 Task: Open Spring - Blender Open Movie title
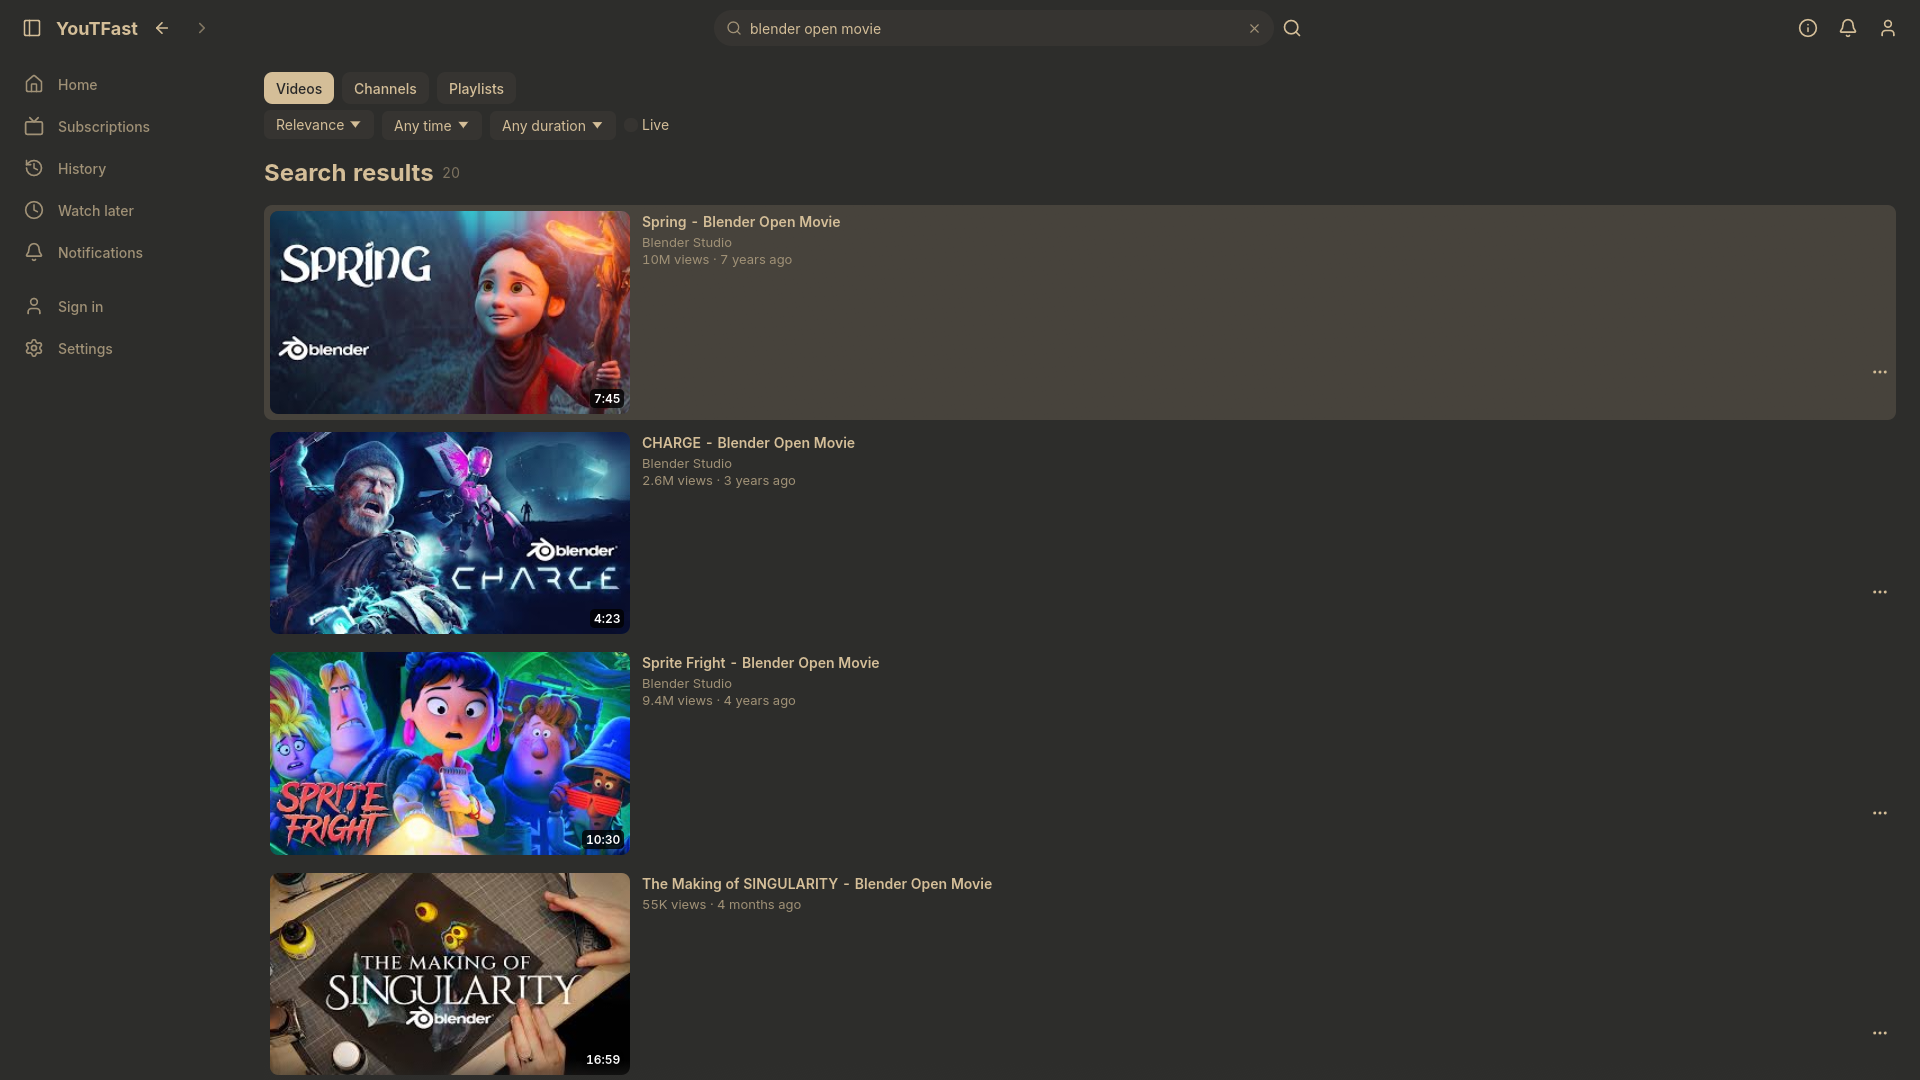click(x=741, y=222)
